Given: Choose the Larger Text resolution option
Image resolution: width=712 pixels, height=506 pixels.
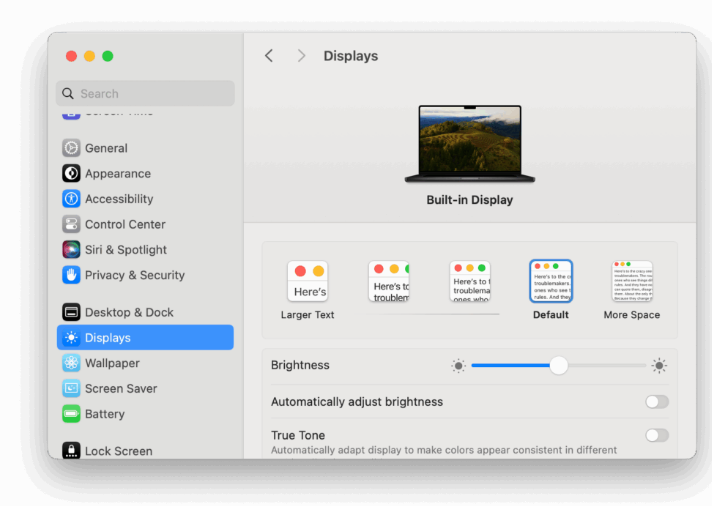Looking at the screenshot, I should (x=308, y=282).
